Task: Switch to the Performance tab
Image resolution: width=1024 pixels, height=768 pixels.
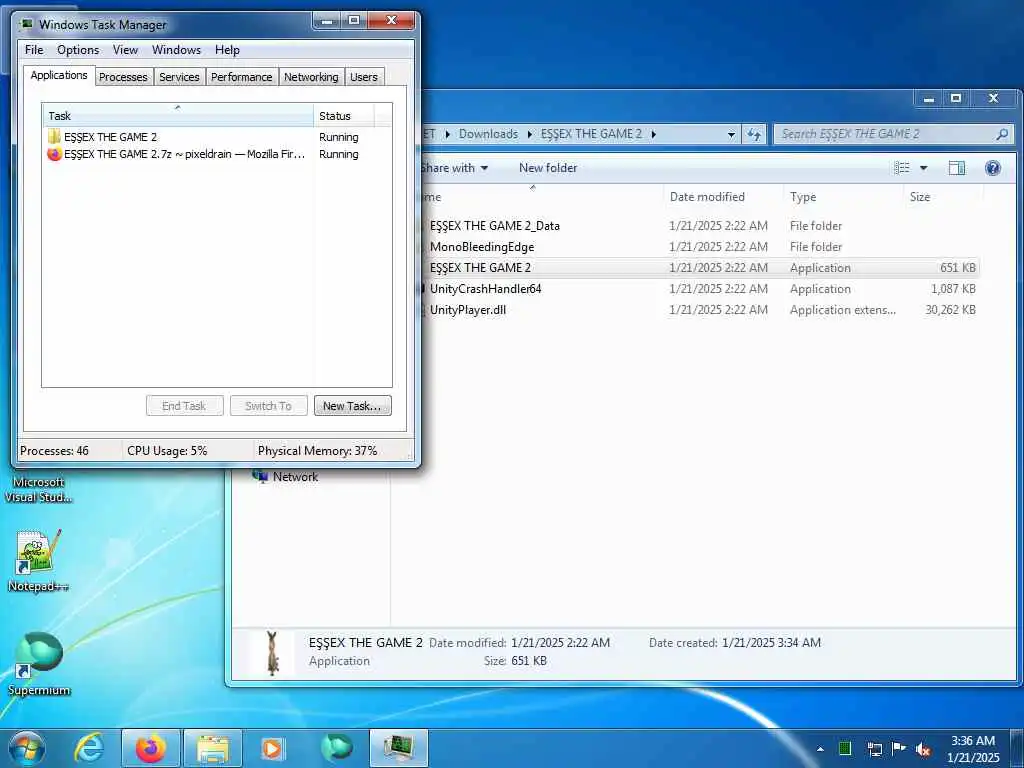Action: pos(242,77)
